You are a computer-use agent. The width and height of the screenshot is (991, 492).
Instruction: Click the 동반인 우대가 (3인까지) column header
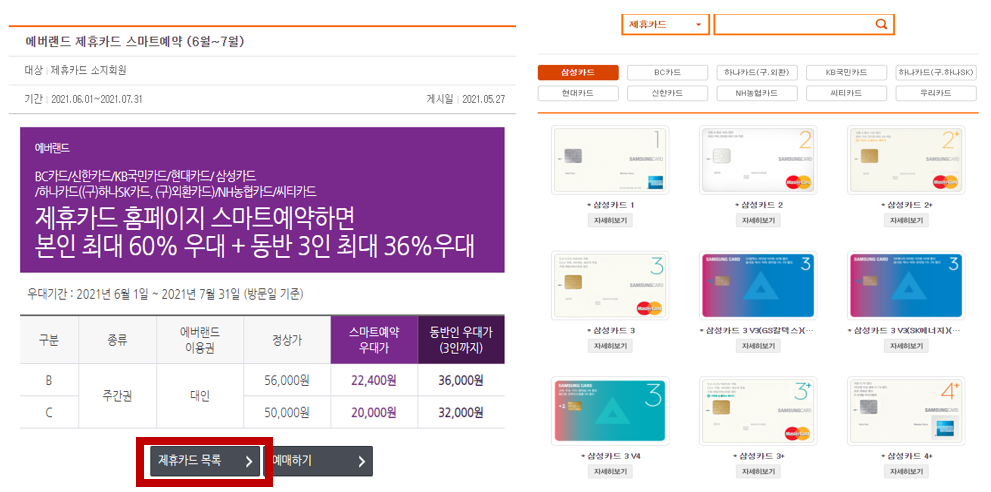(461, 339)
